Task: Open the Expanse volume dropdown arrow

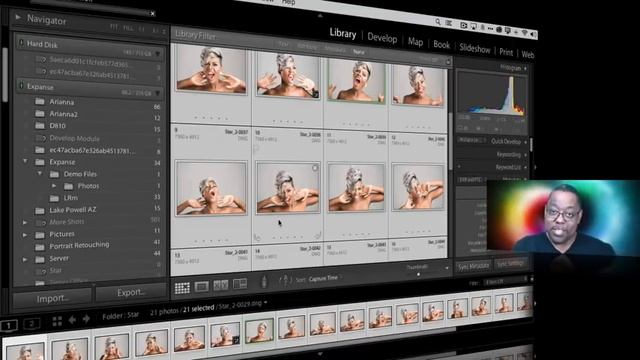Action: [x=158, y=93]
